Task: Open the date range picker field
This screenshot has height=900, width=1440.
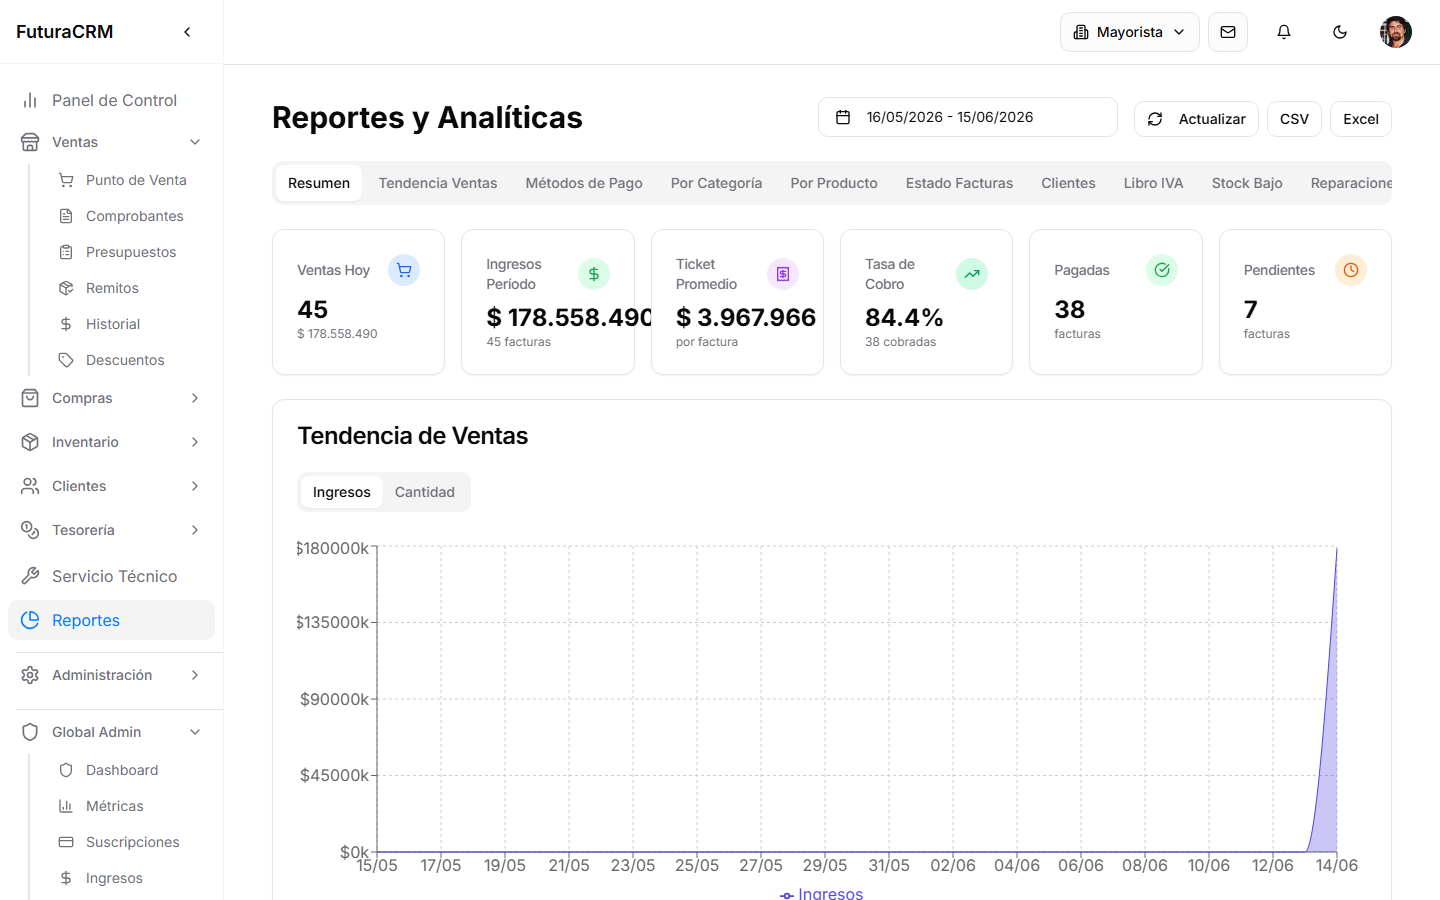Action: click(x=967, y=117)
